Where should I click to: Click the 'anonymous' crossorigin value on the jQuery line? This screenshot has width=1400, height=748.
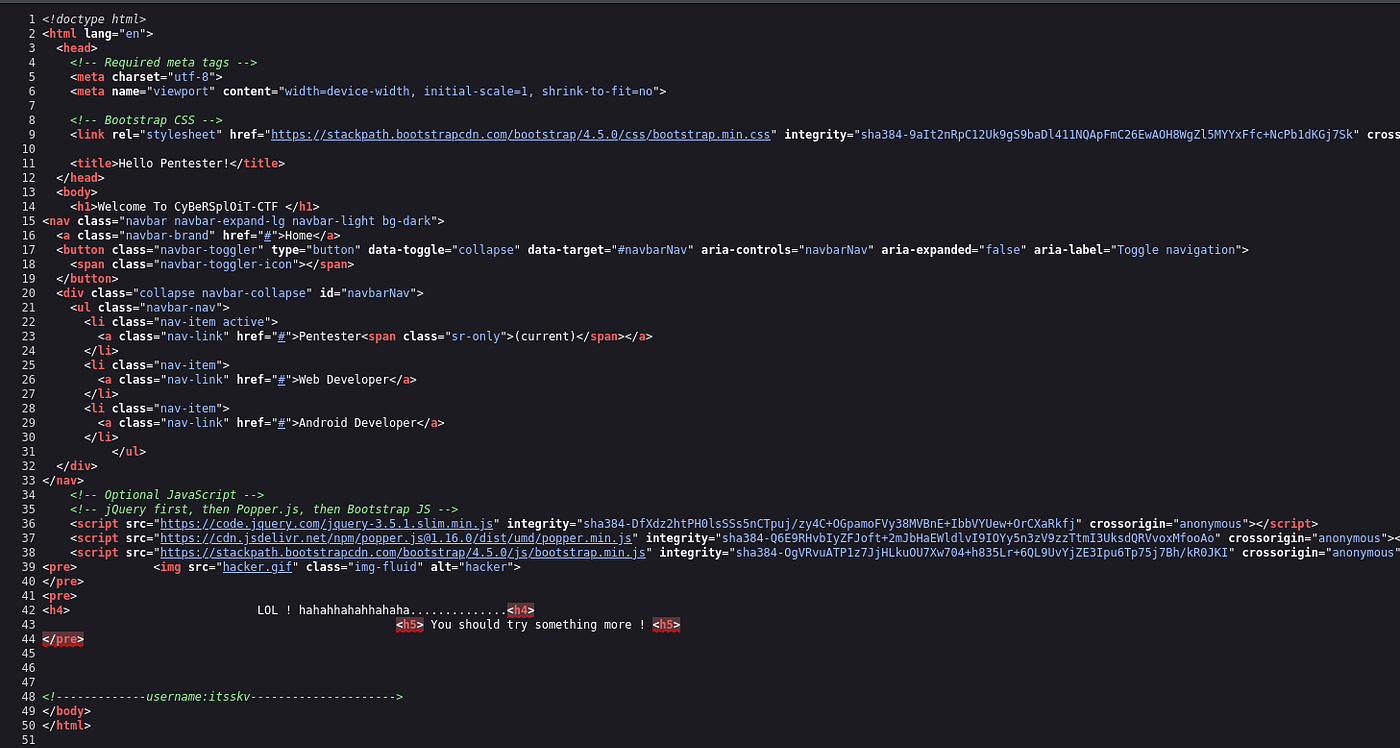(1211, 523)
